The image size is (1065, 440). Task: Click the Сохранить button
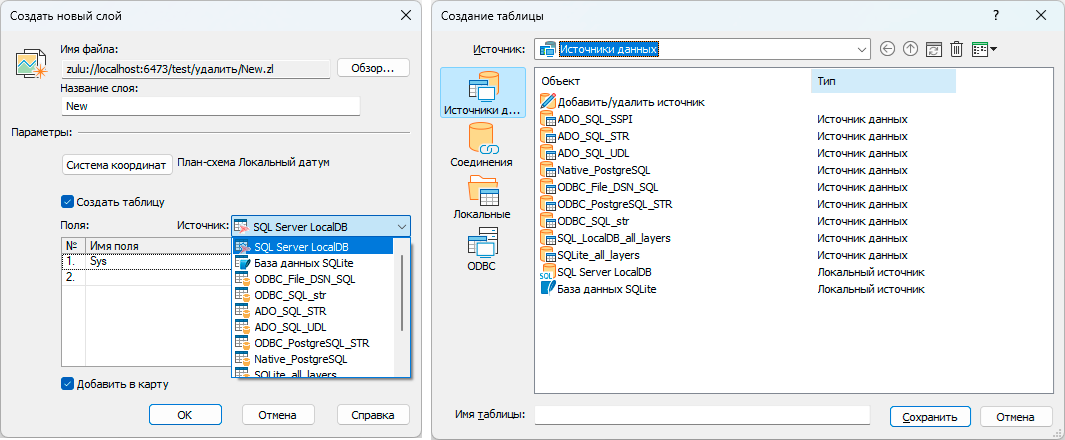(x=929, y=416)
